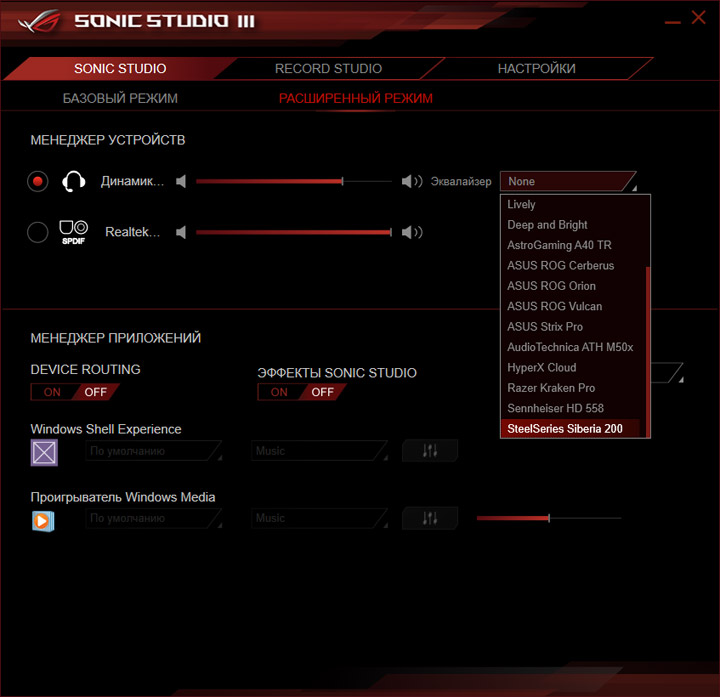Choose Razer Kraken Pro preset
This screenshot has width=720, height=697.
pyautogui.click(x=574, y=388)
